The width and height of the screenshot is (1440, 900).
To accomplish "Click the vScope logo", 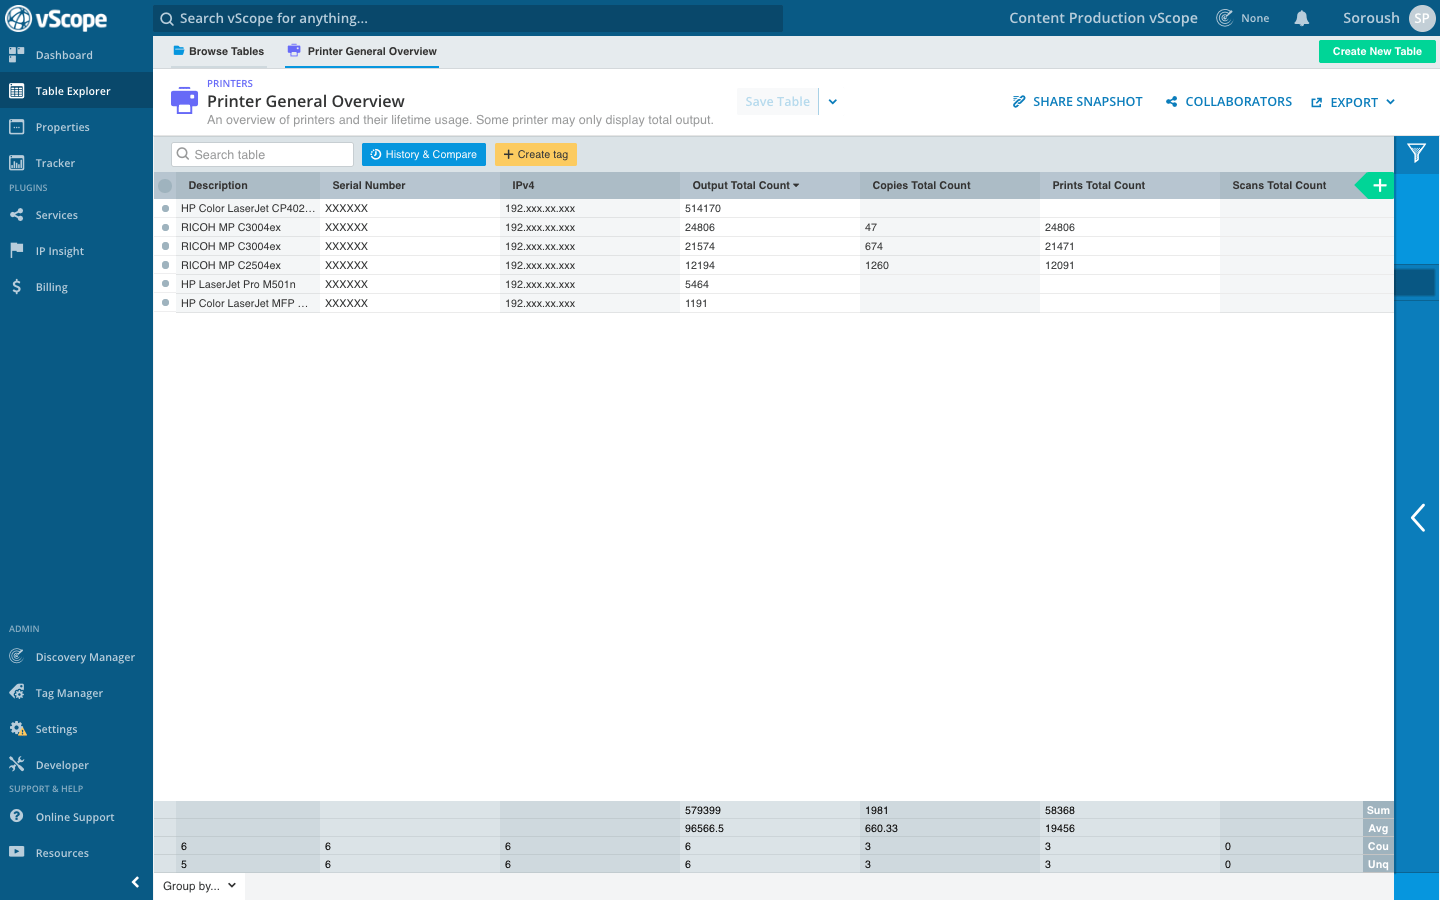I will (x=56, y=18).
